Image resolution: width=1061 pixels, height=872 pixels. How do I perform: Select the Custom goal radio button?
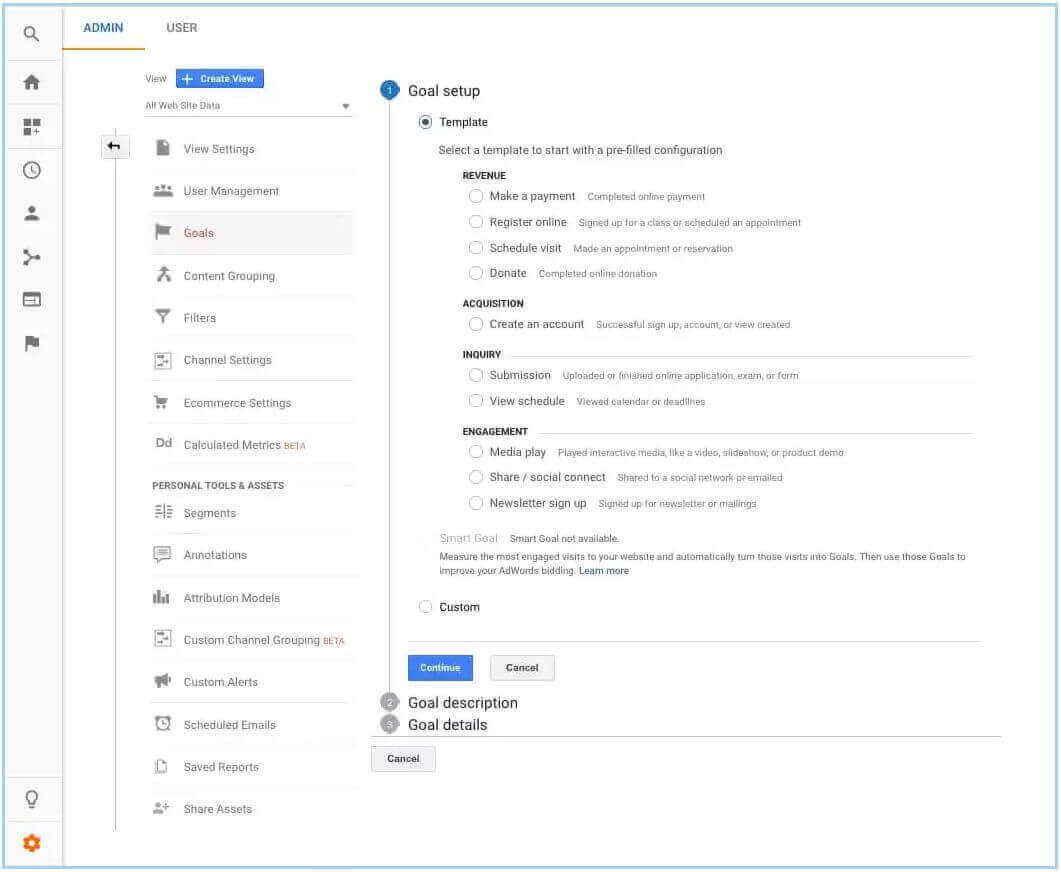tap(426, 607)
